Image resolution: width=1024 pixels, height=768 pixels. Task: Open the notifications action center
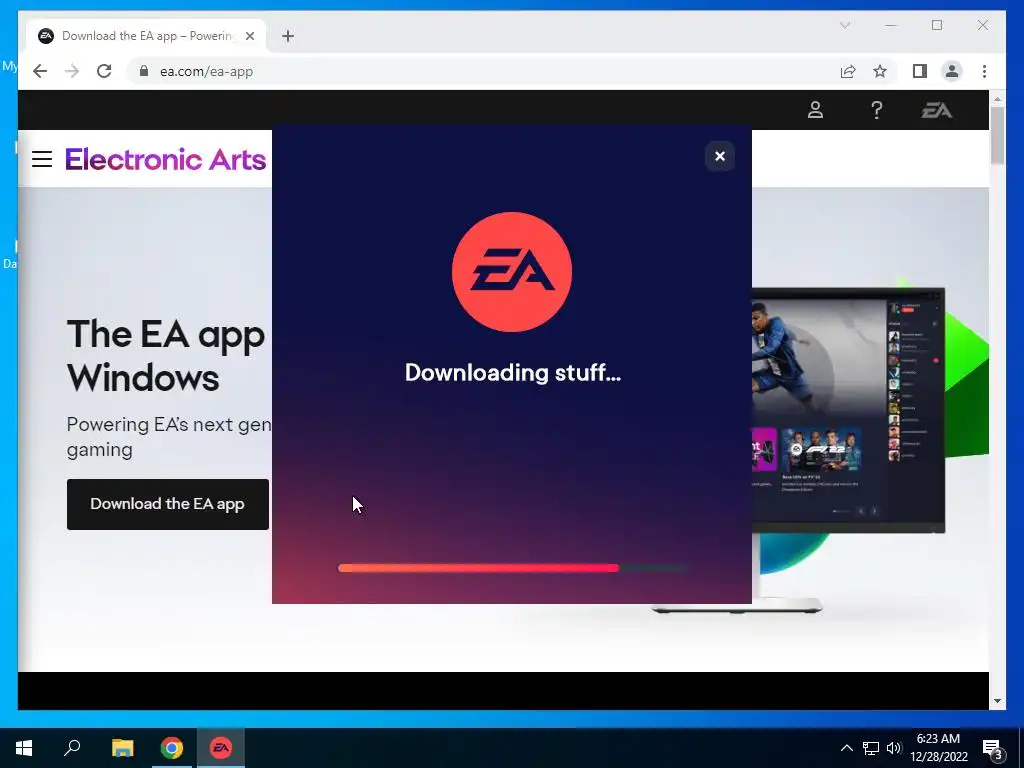click(993, 748)
